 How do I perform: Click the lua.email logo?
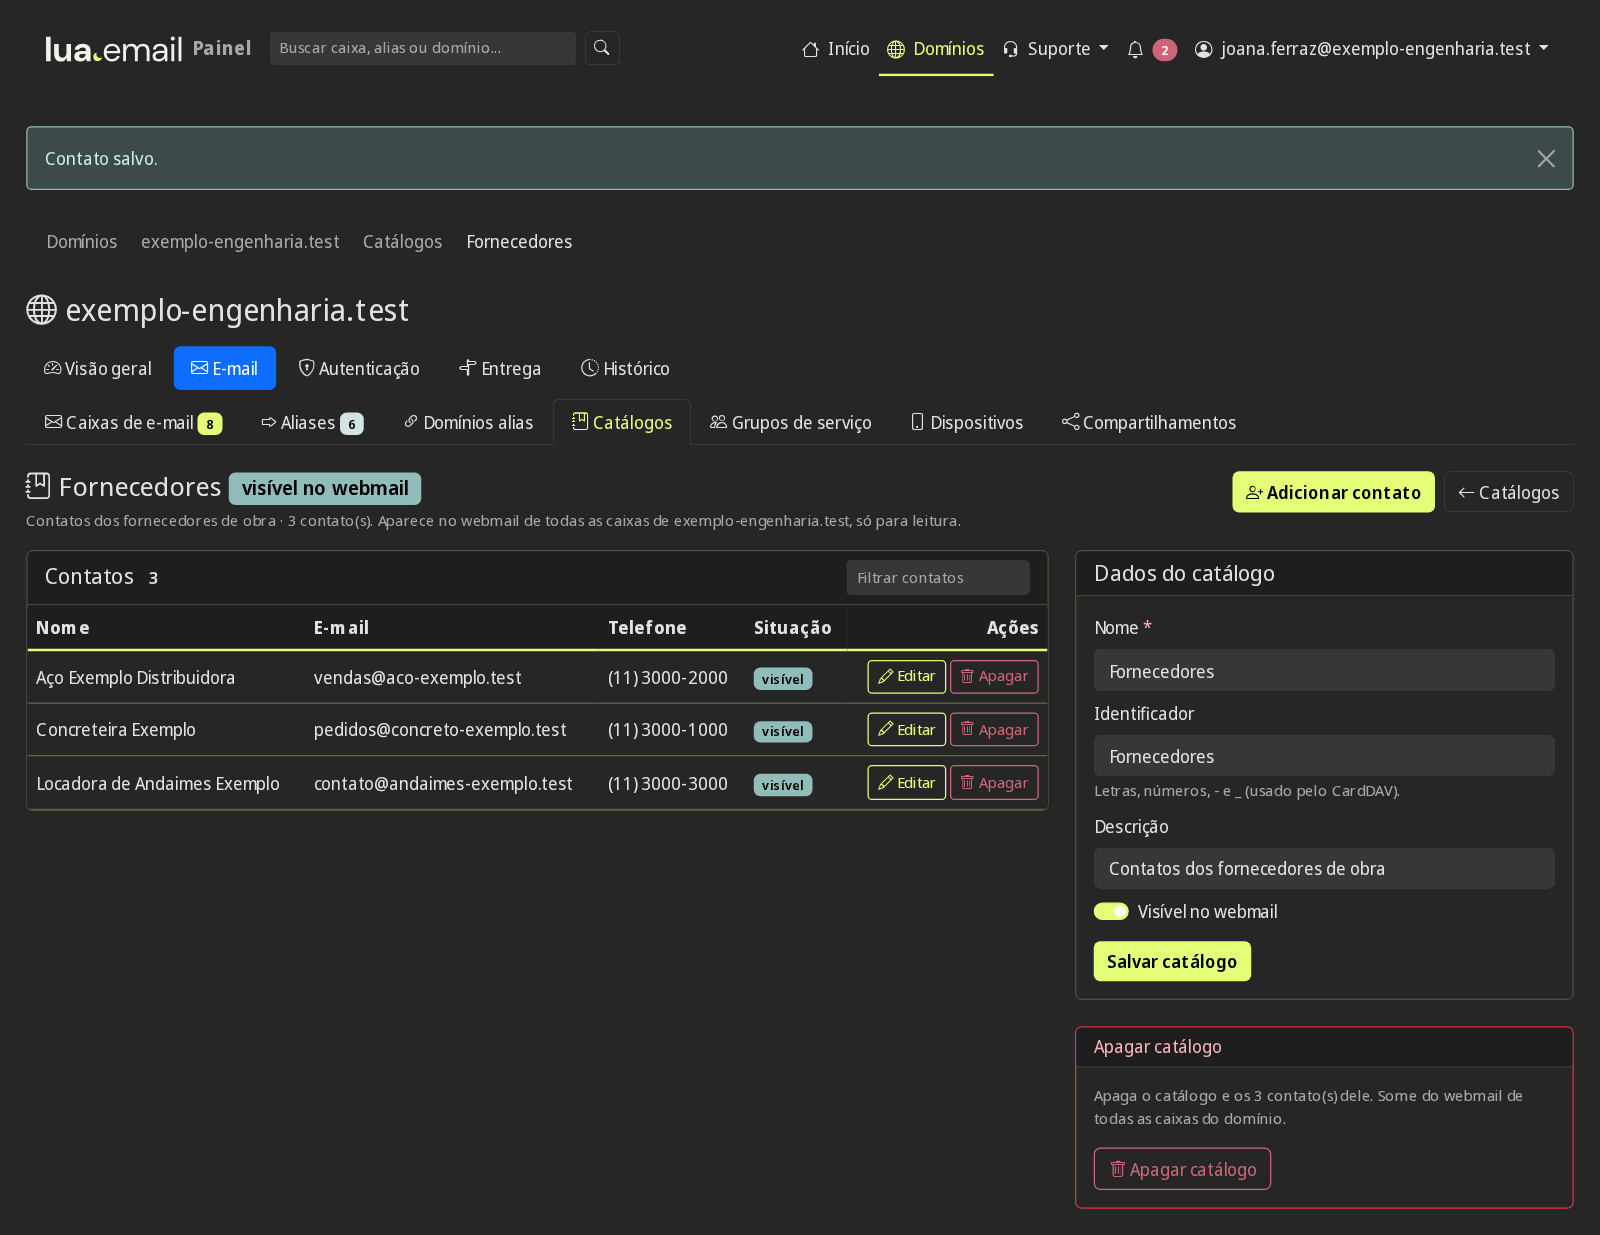click(114, 49)
